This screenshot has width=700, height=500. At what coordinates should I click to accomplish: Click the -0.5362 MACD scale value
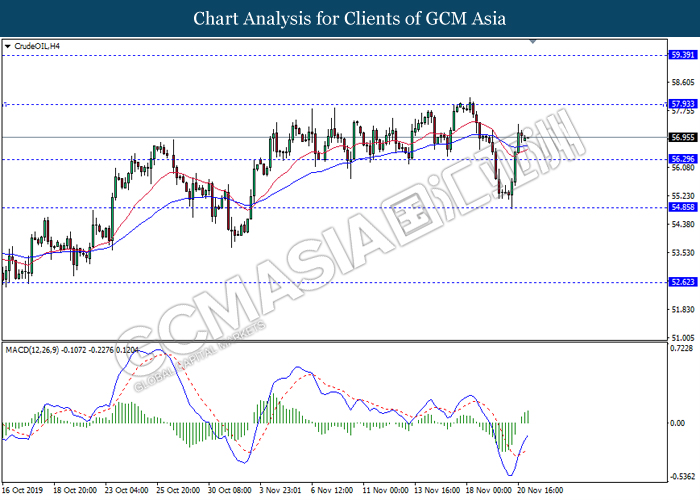point(683,476)
